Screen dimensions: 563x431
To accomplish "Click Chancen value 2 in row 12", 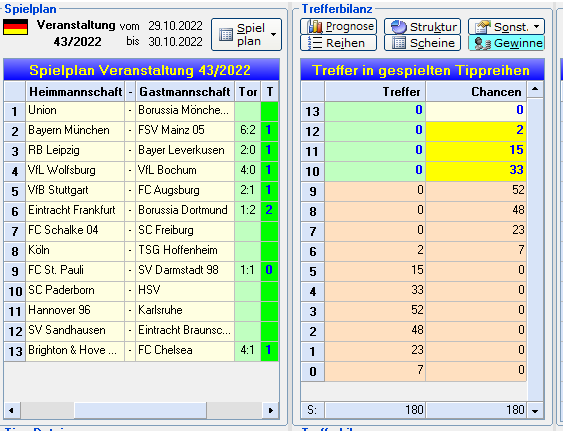I will click(476, 131).
